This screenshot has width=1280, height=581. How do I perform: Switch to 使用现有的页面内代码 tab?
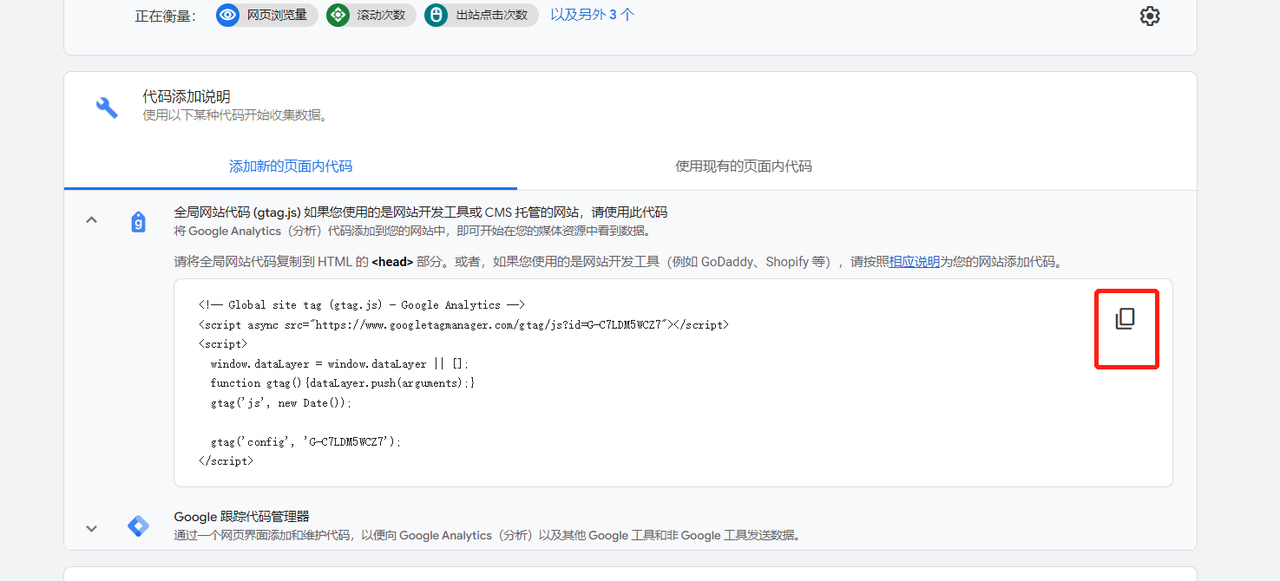point(744,166)
